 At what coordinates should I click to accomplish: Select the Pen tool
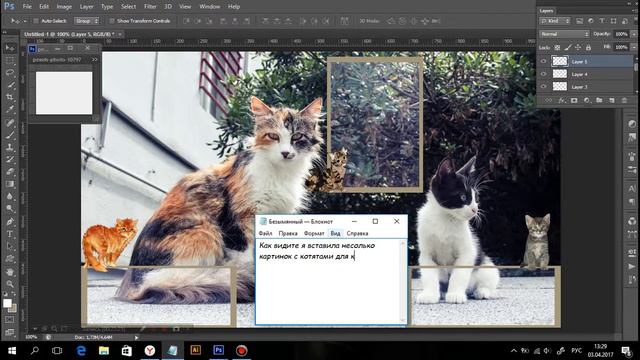click(10, 222)
